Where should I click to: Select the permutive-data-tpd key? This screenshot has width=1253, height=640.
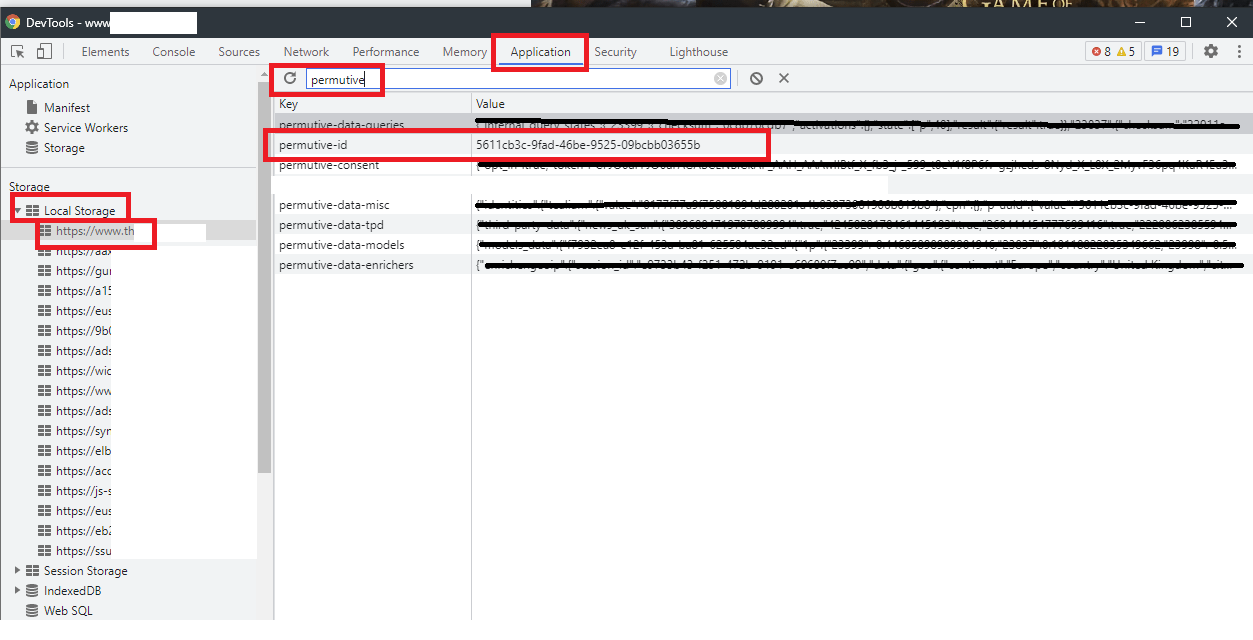332,225
